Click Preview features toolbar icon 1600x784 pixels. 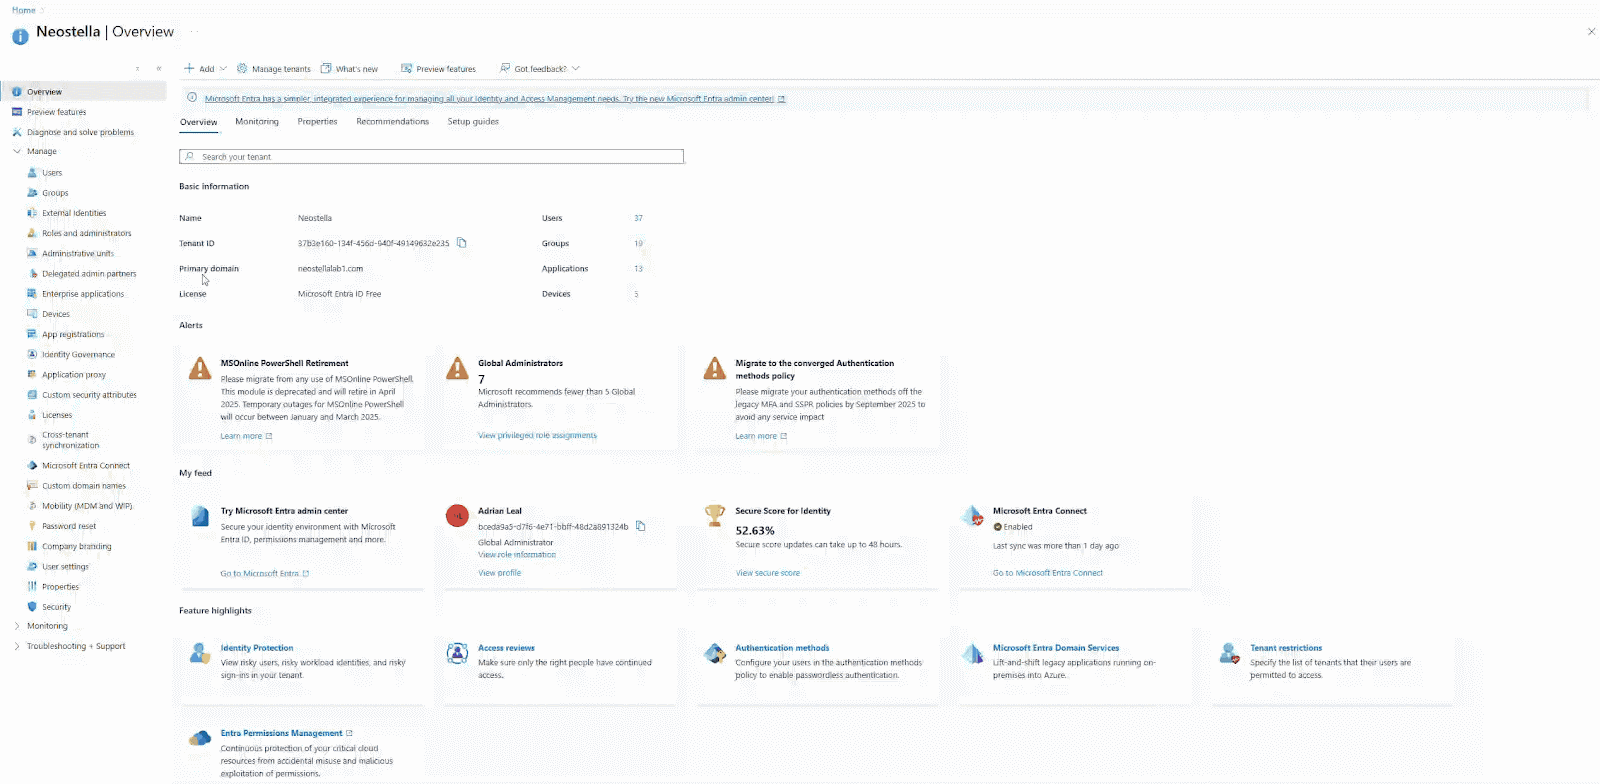[x=407, y=69]
